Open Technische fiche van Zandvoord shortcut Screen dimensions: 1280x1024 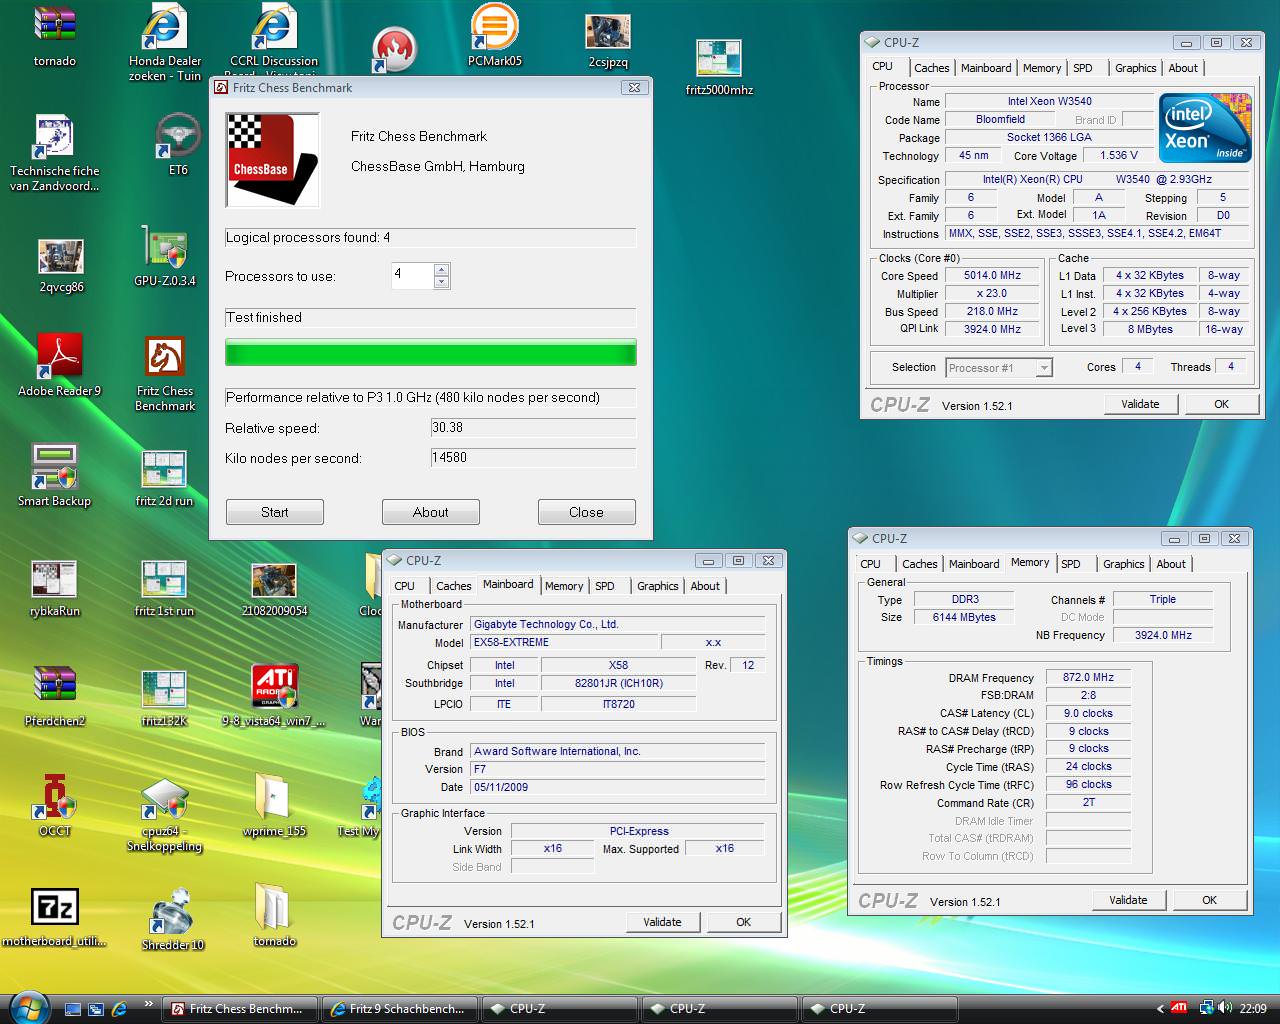[54, 153]
